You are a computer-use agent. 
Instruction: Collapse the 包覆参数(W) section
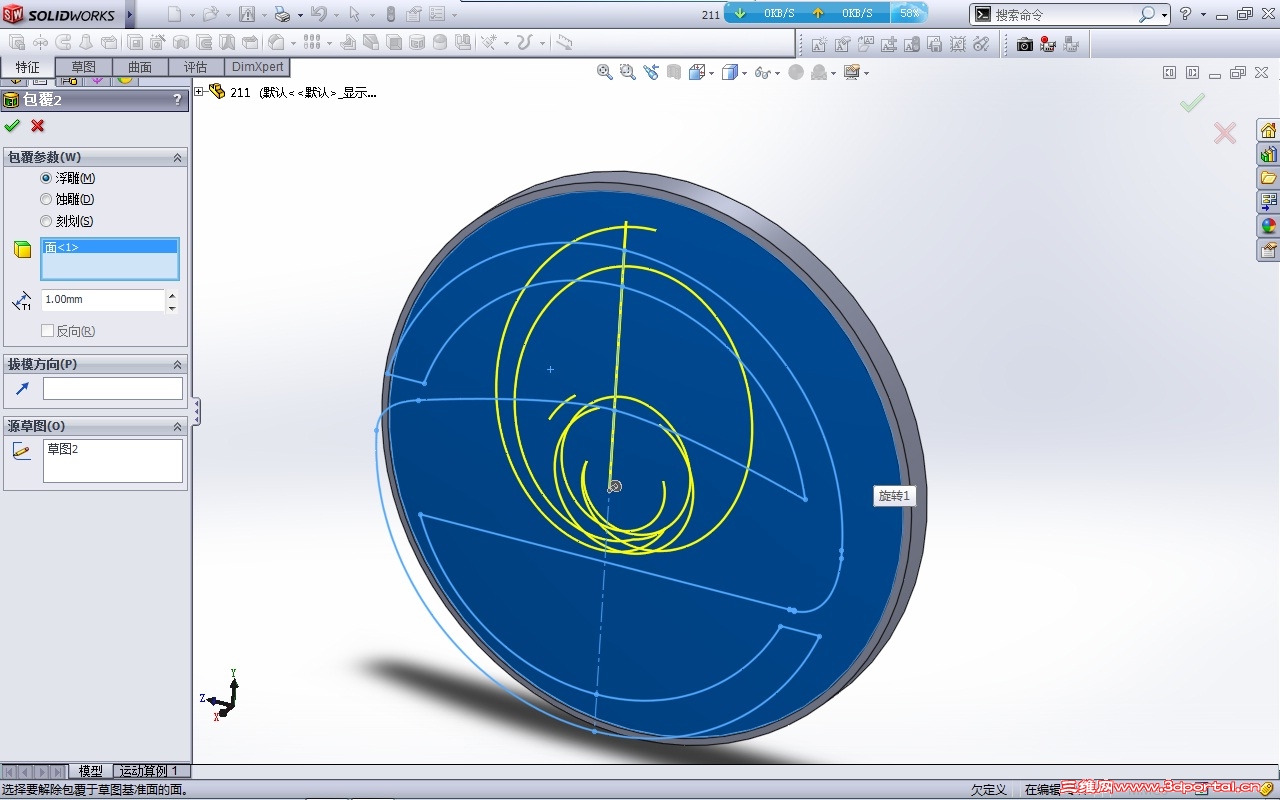[x=178, y=158]
